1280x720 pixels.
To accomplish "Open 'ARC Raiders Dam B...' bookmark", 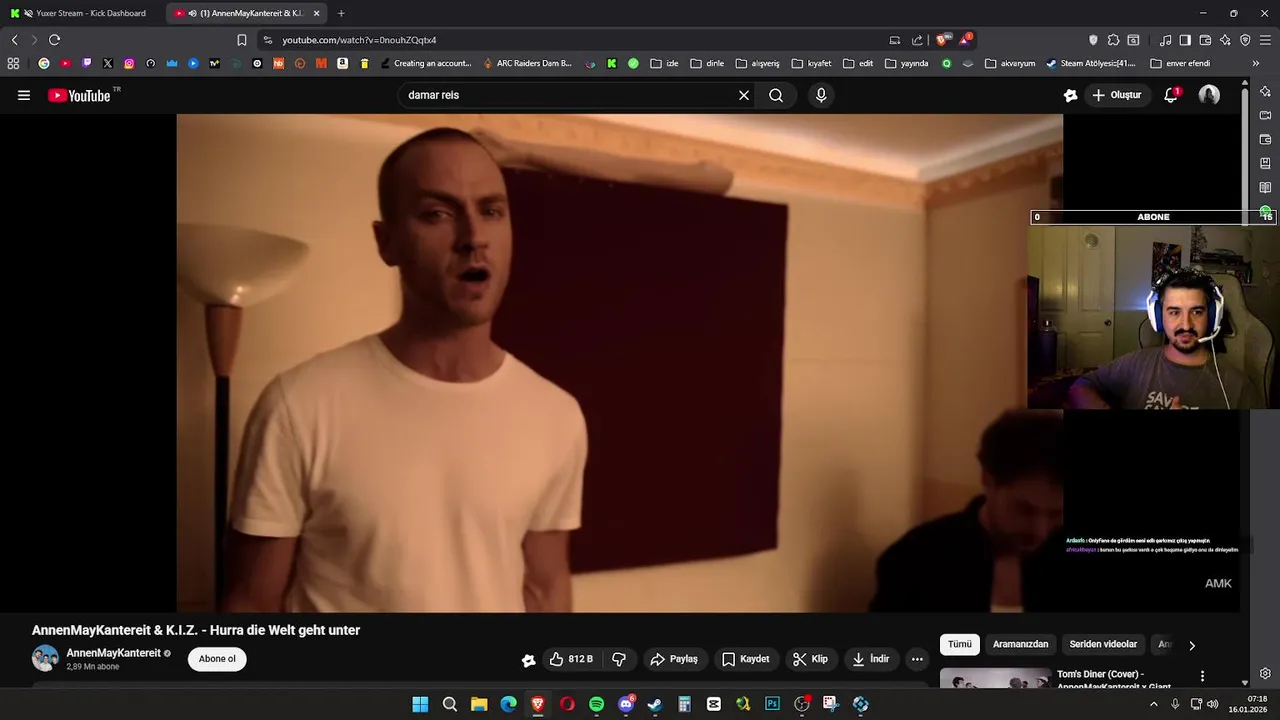I will 527,63.
